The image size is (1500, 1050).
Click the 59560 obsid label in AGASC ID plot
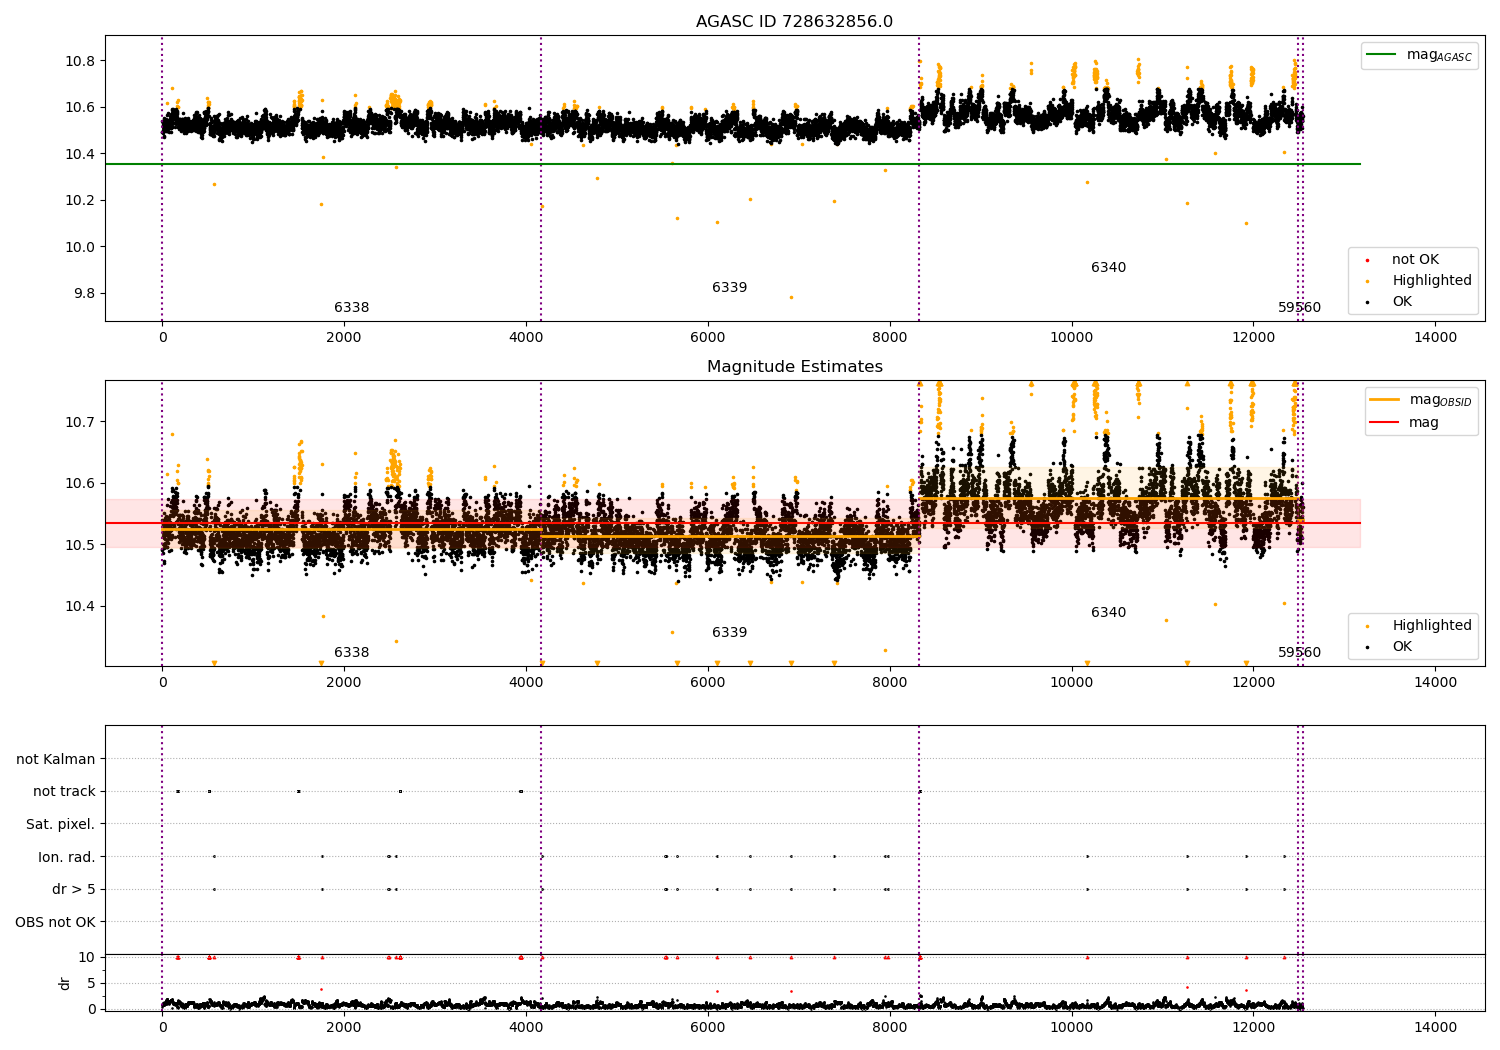click(1299, 308)
